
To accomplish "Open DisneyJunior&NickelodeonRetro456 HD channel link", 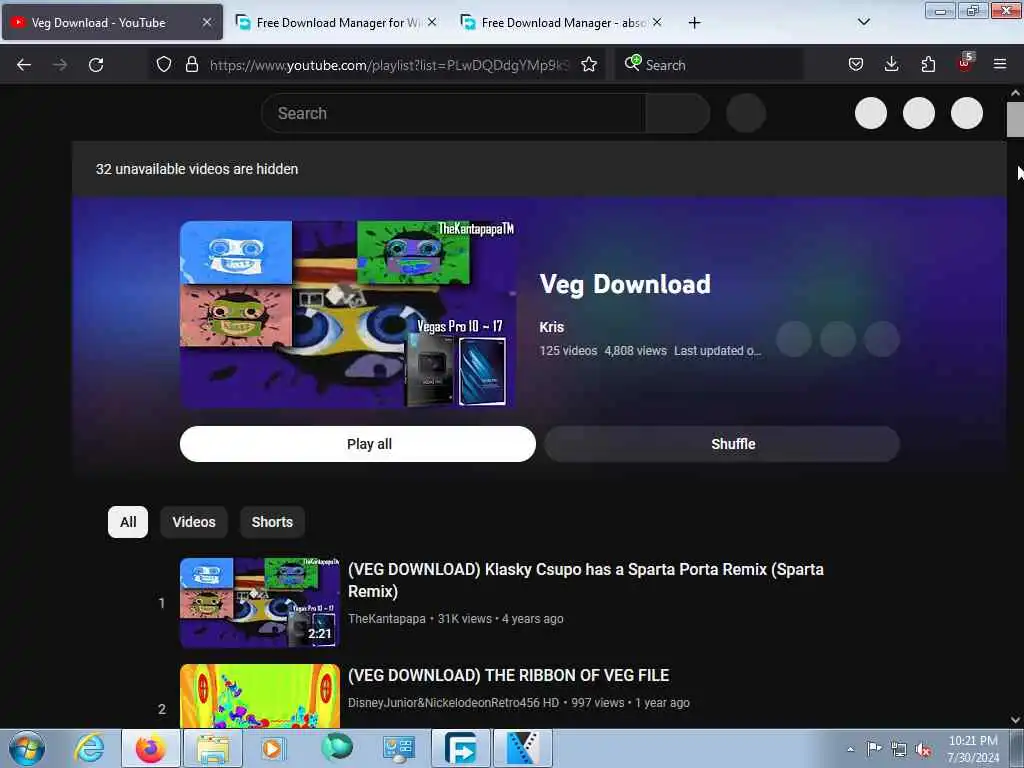I will tap(453, 703).
